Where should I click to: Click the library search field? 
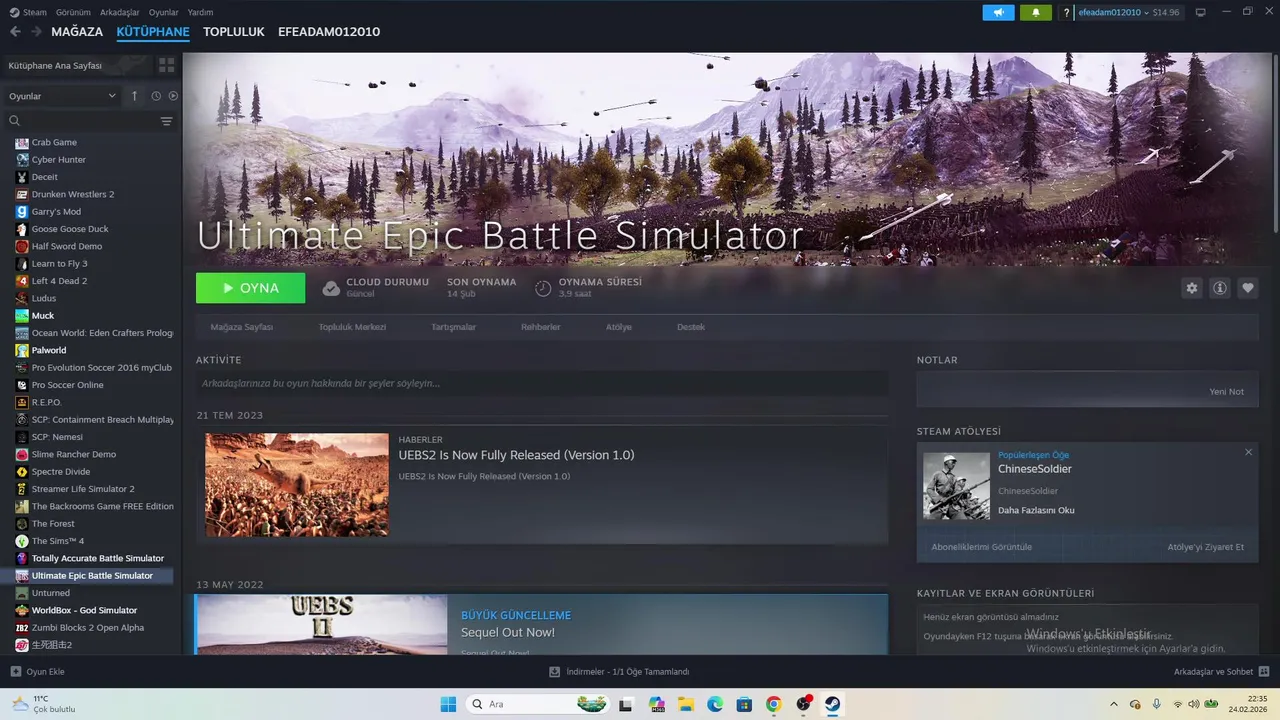[x=88, y=121]
